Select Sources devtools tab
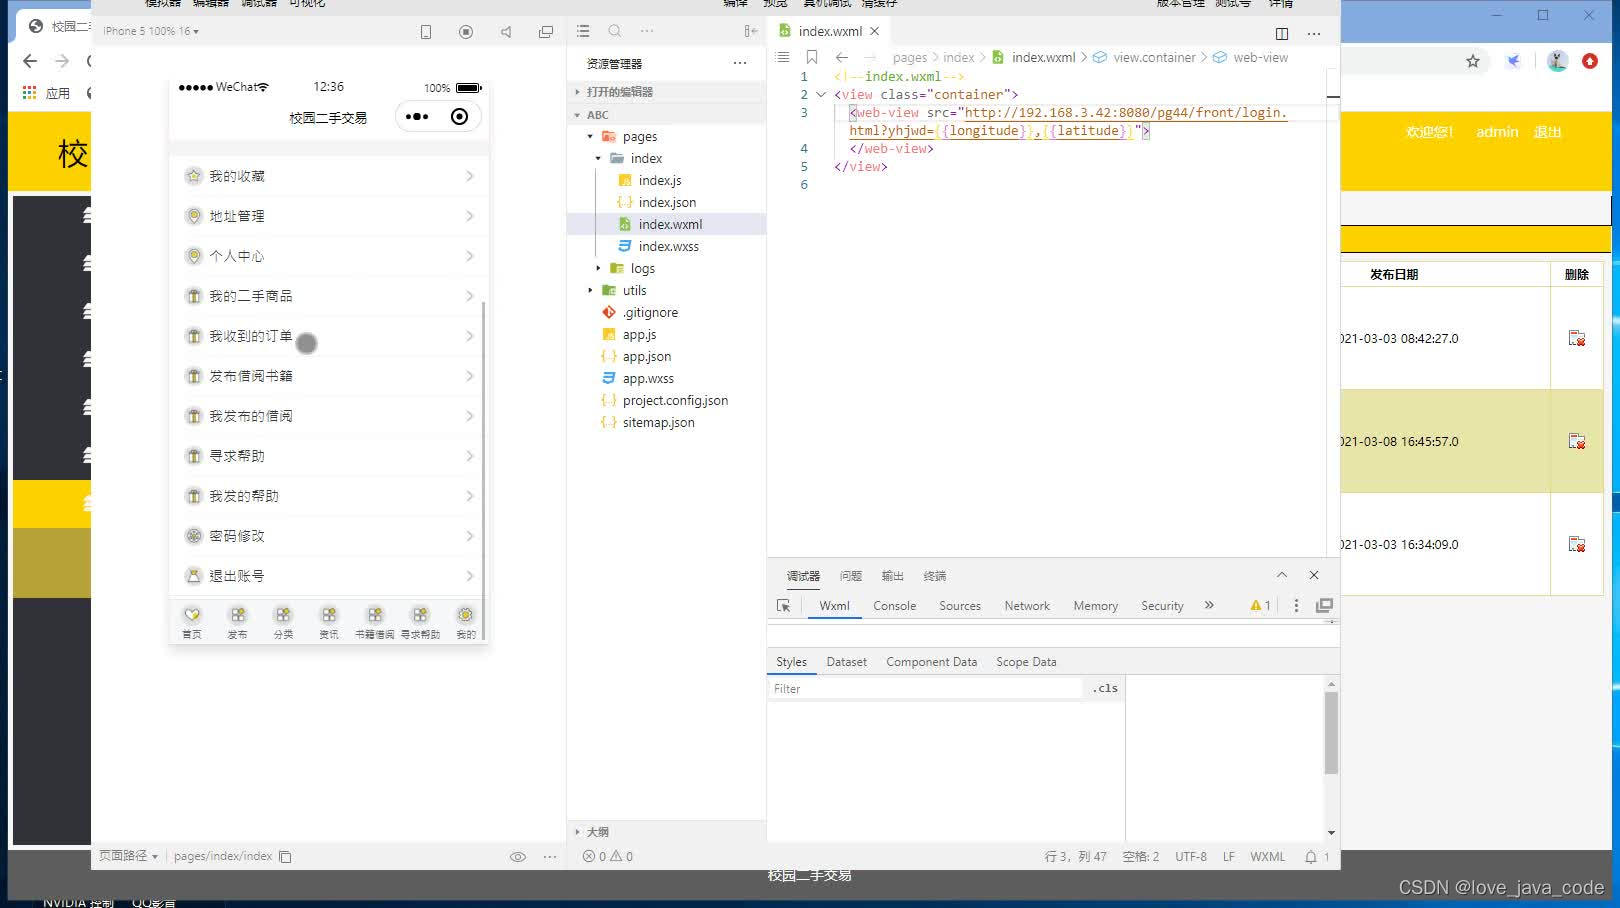 [960, 606]
